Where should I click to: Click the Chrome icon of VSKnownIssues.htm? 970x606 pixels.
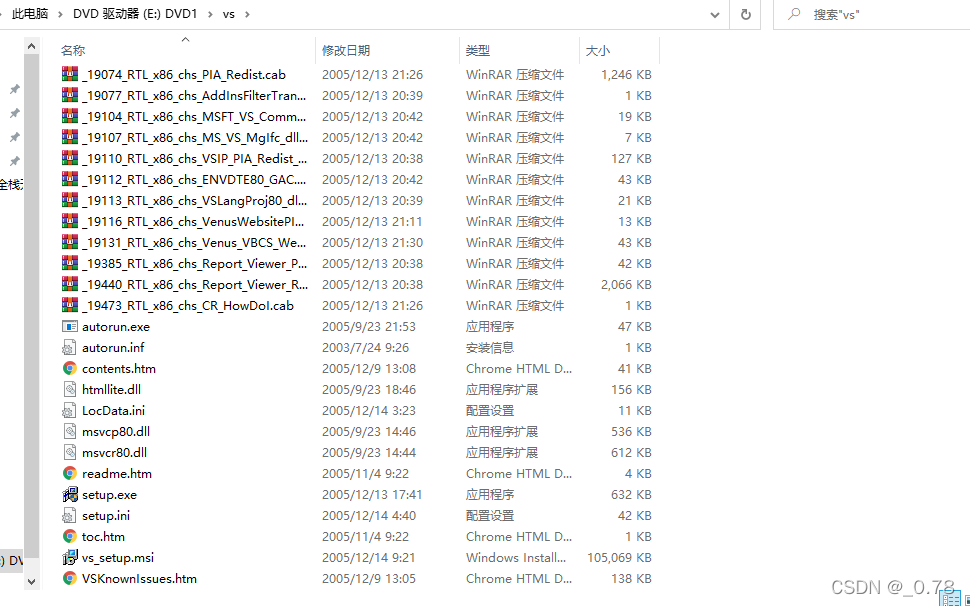[70, 579]
